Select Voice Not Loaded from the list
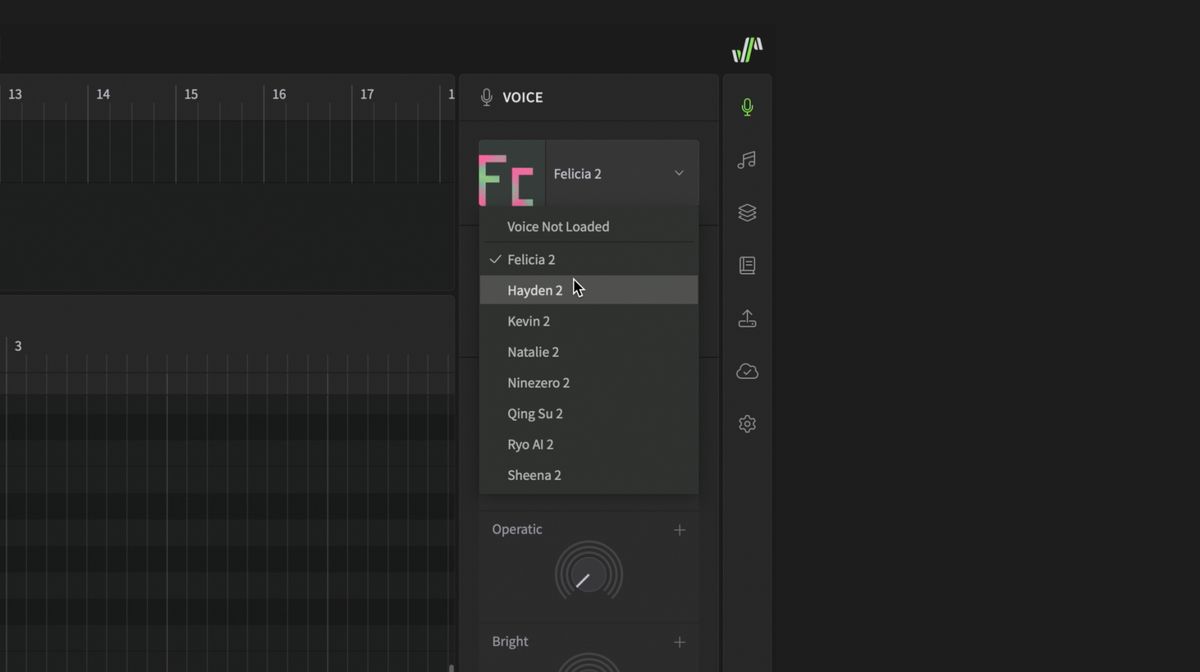This screenshot has height=672, width=1200. tap(589, 226)
